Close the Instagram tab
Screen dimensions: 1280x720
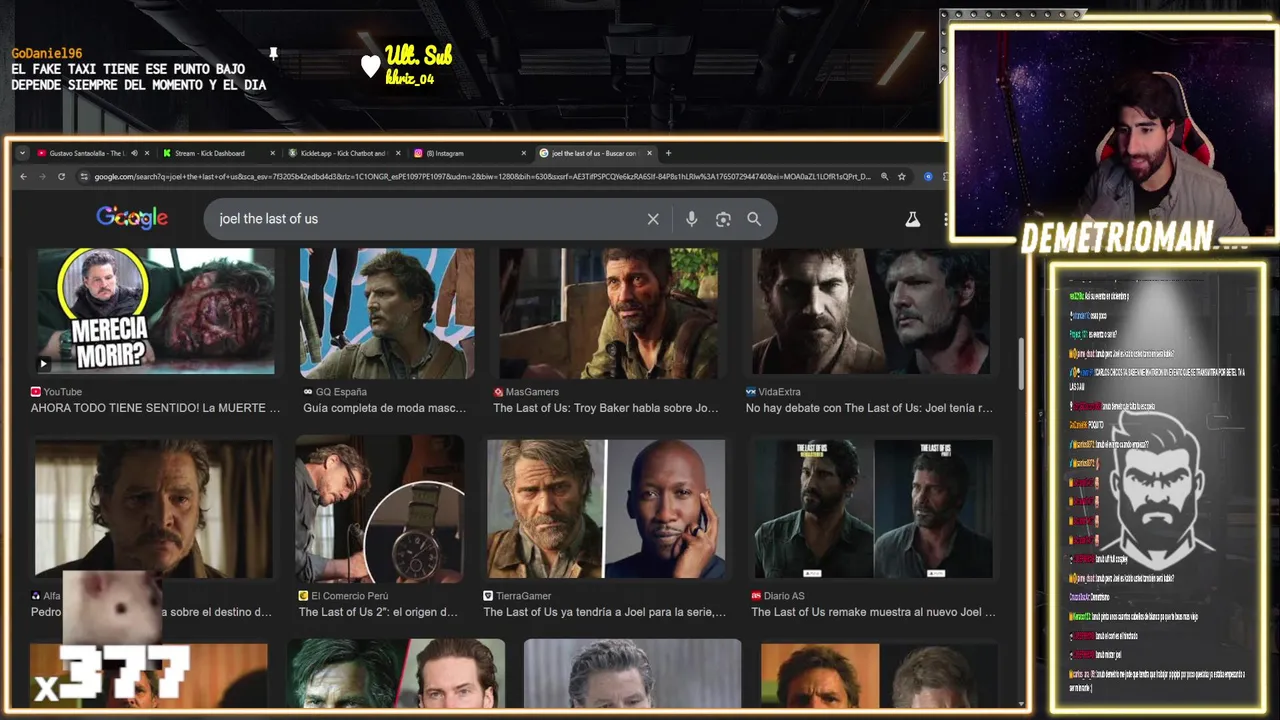point(524,153)
